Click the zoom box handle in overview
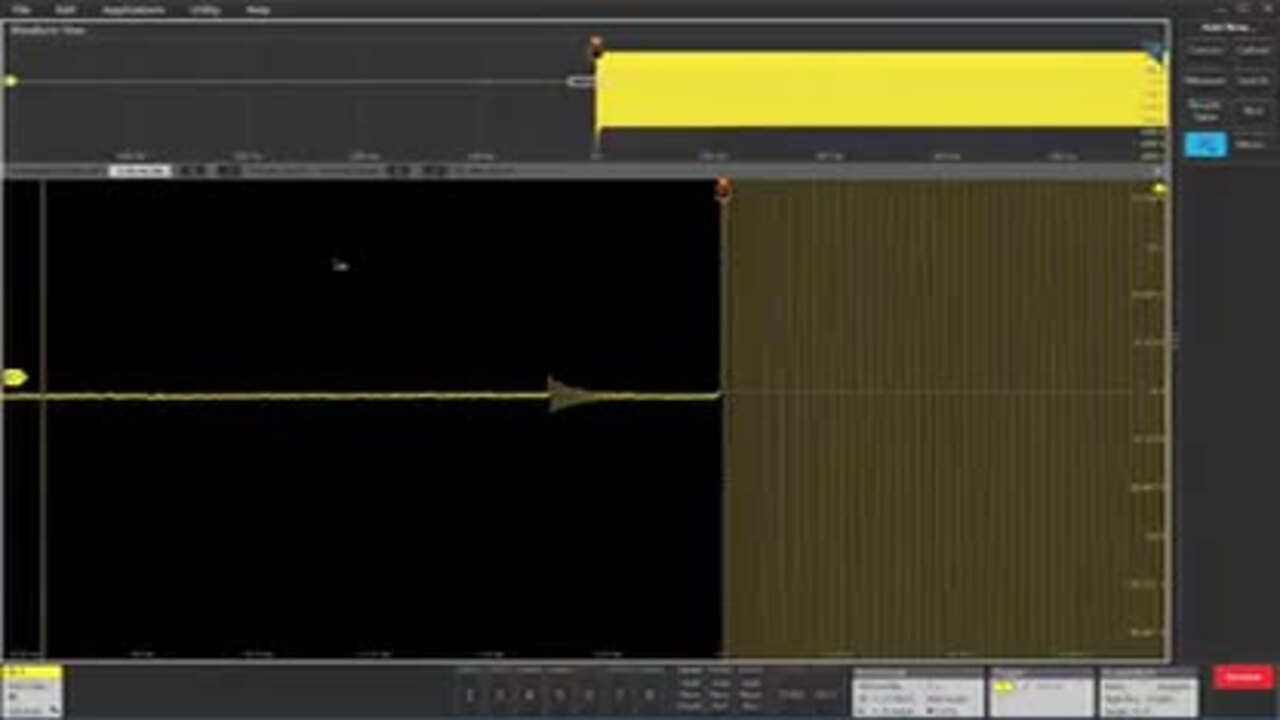1280x720 pixels. pos(580,81)
